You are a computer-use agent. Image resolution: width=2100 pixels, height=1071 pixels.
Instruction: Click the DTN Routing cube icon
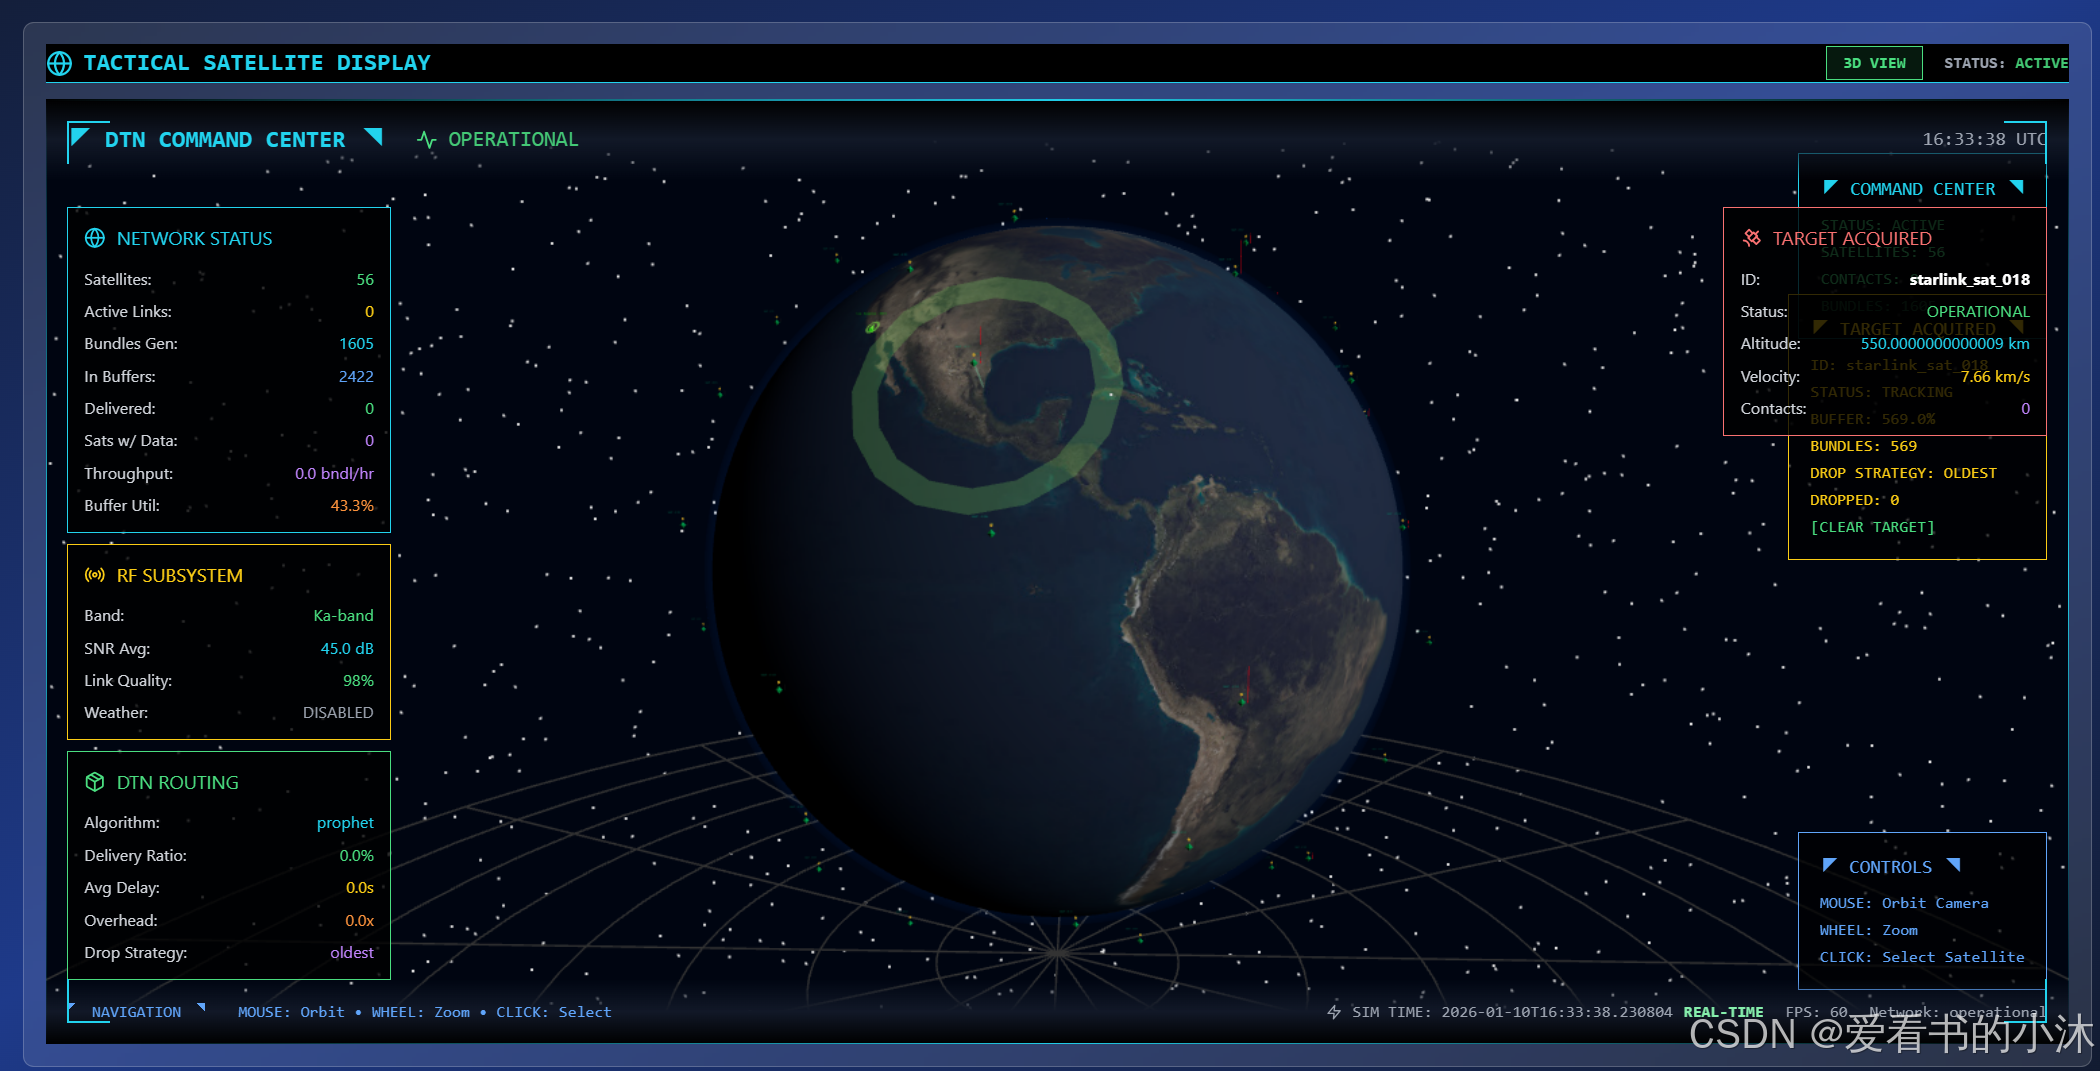click(95, 782)
